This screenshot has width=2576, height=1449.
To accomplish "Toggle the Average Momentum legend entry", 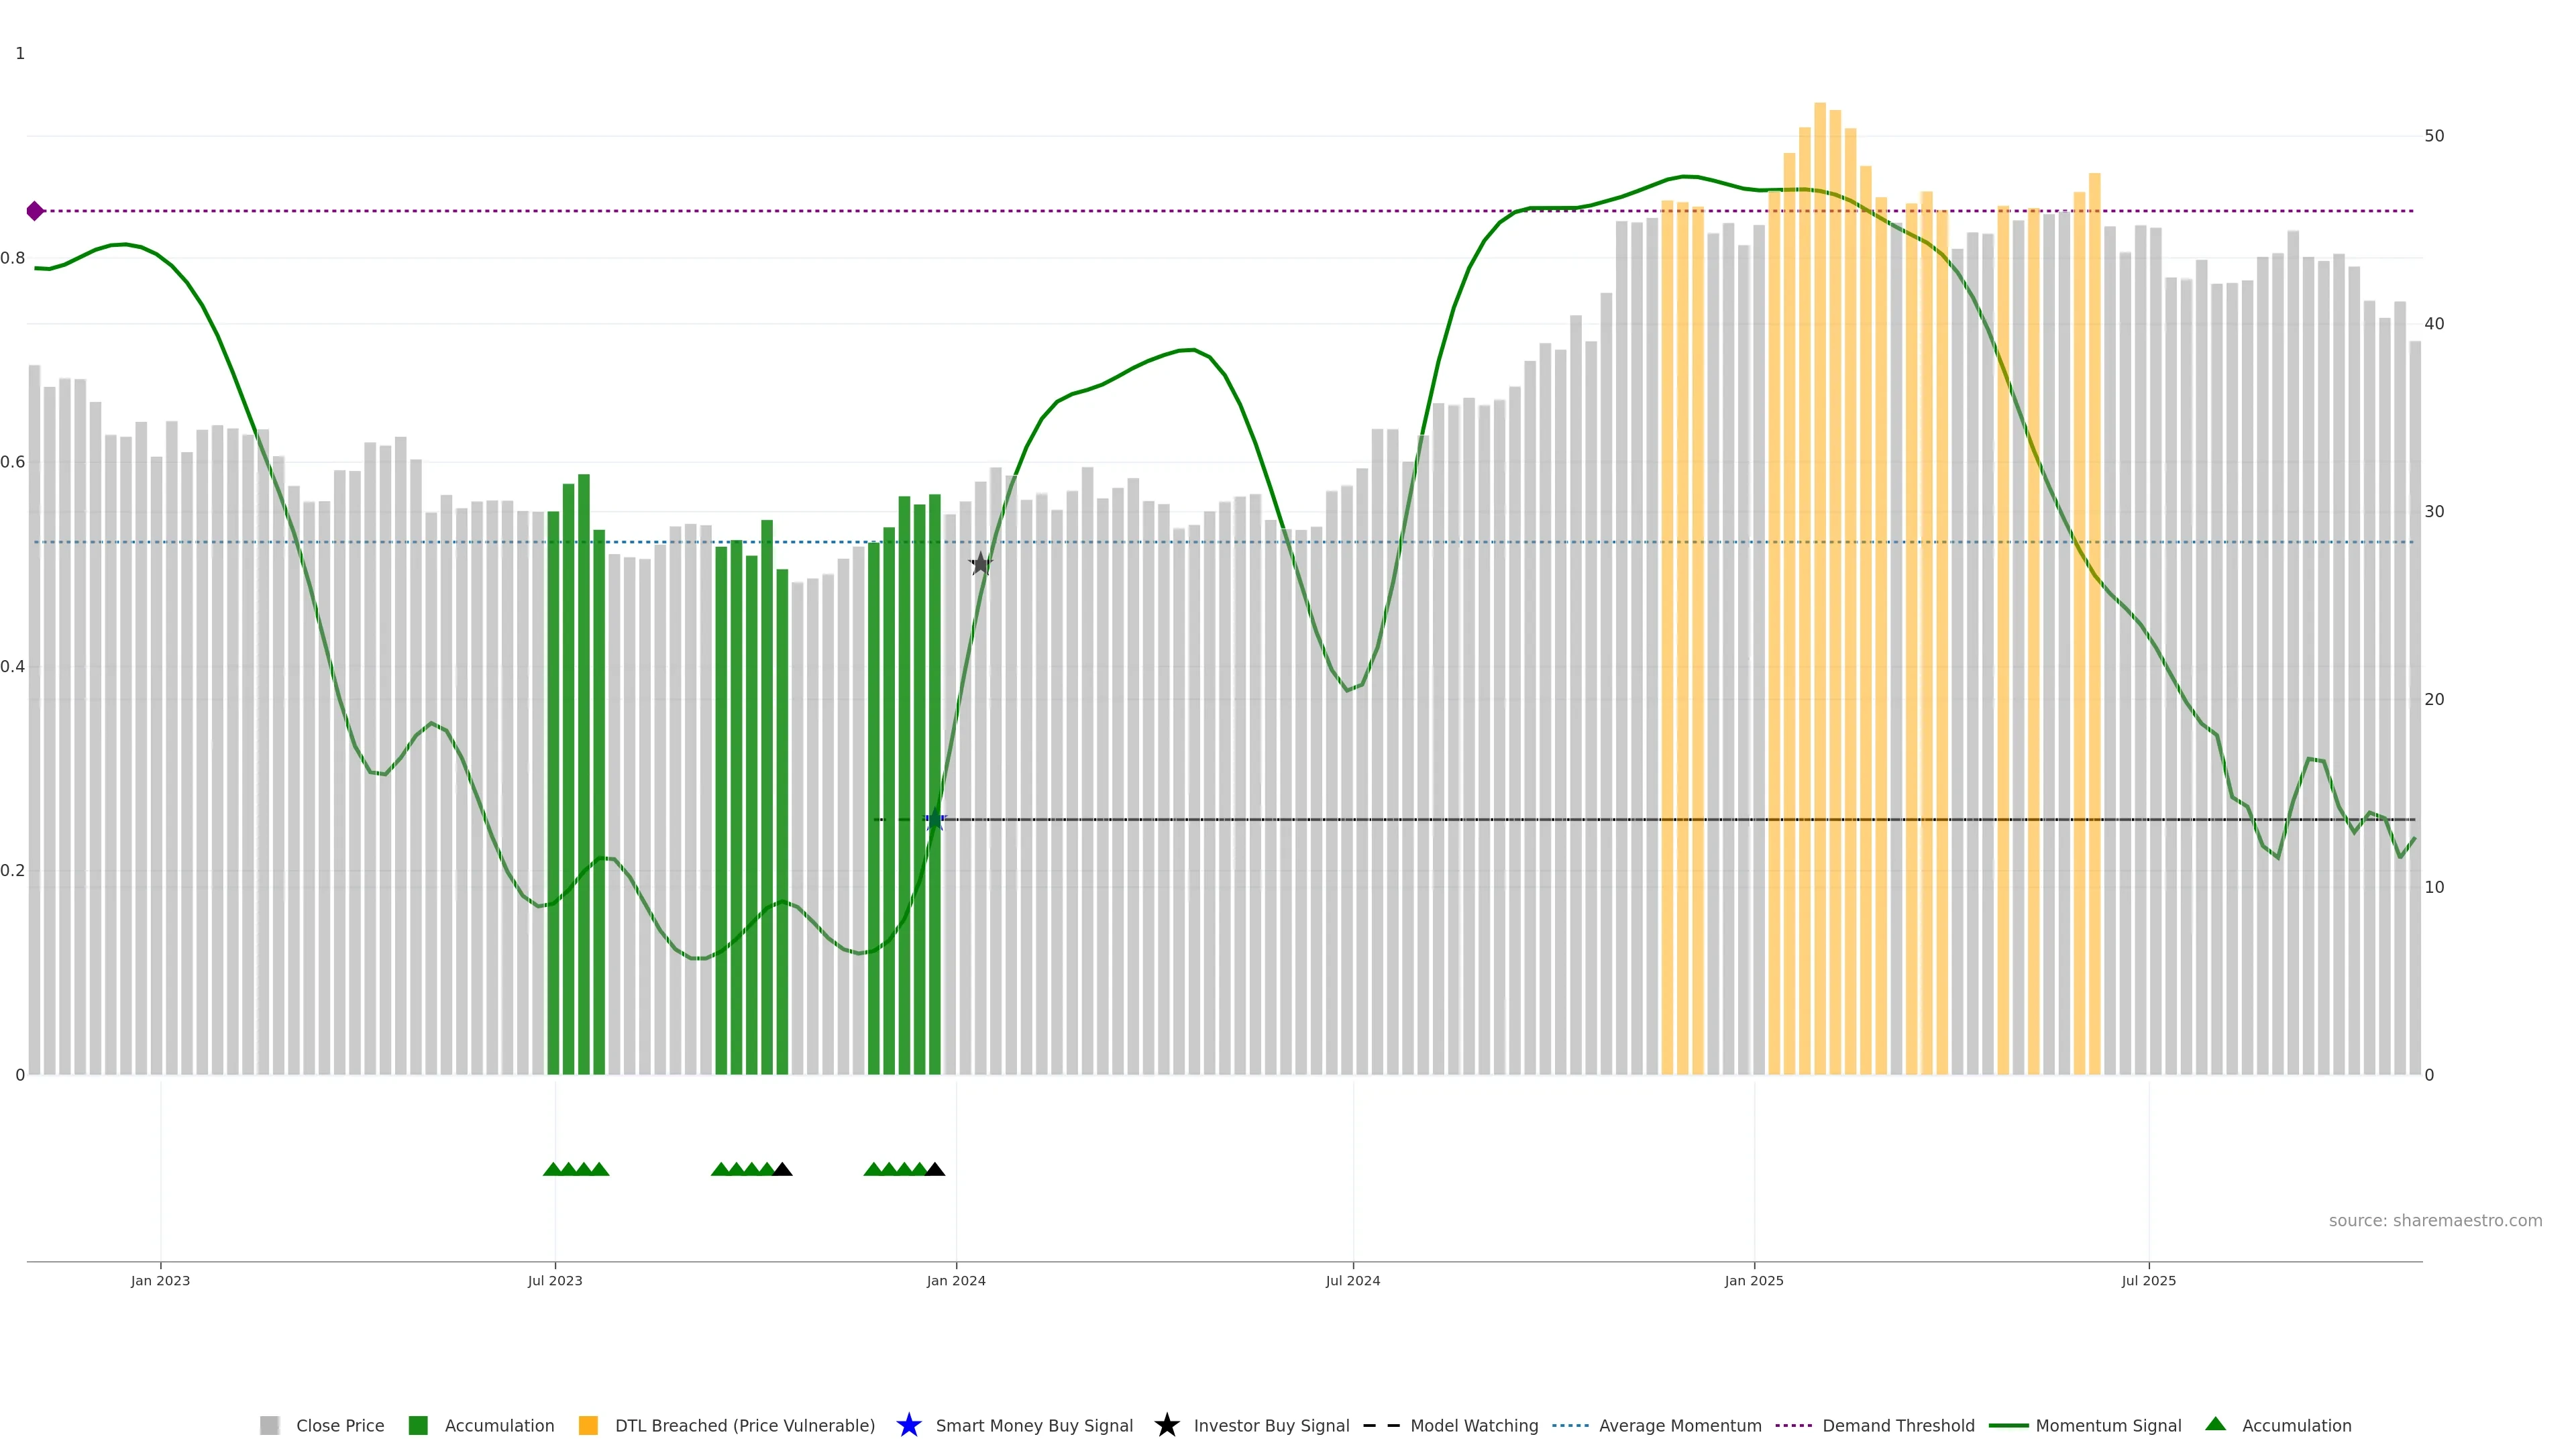I will [x=1679, y=1426].
